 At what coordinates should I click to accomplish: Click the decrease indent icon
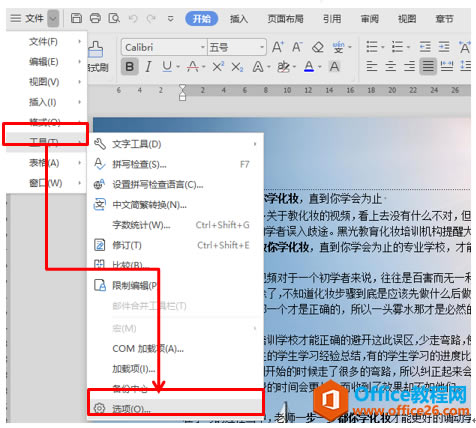(x=425, y=47)
